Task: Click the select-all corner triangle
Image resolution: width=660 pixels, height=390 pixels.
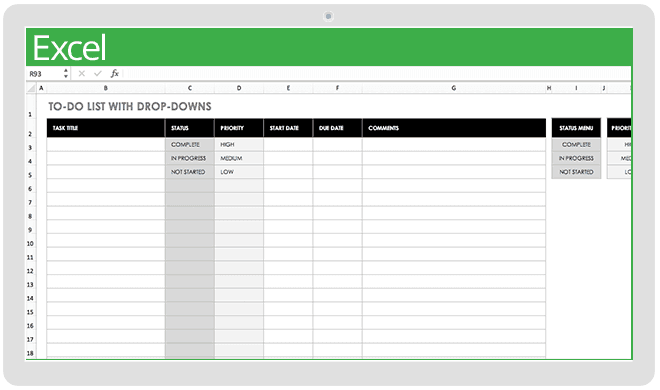Action: pyautogui.click(x=31, y=88)
